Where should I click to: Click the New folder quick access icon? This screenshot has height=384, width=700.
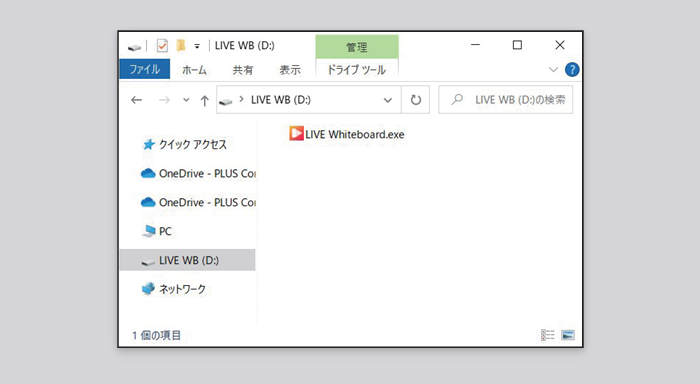(180, 46)
